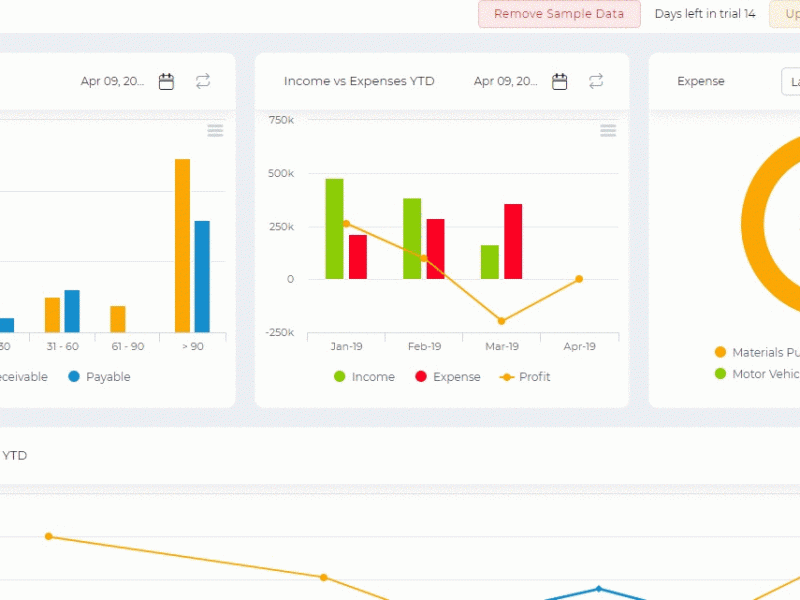The width and height of the screenshot is (800, 600).
Task: Select the Jan-19 green income bar
Action: (x=334, y=229)
